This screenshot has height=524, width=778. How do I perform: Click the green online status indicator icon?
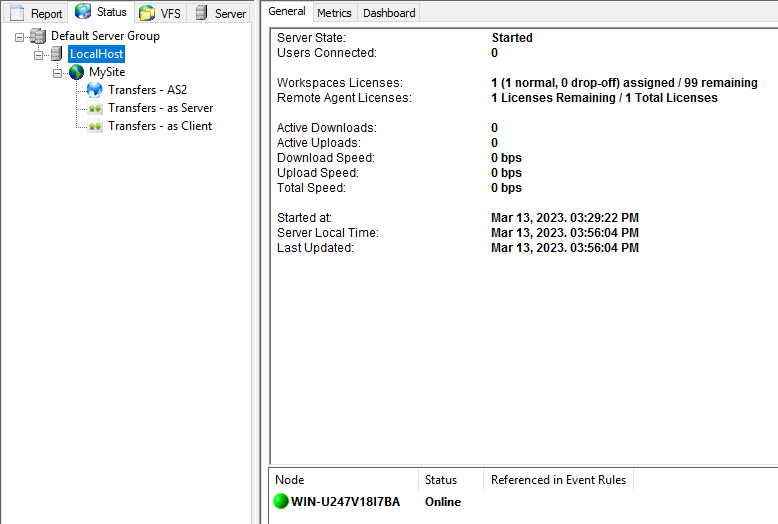point(280,502)
